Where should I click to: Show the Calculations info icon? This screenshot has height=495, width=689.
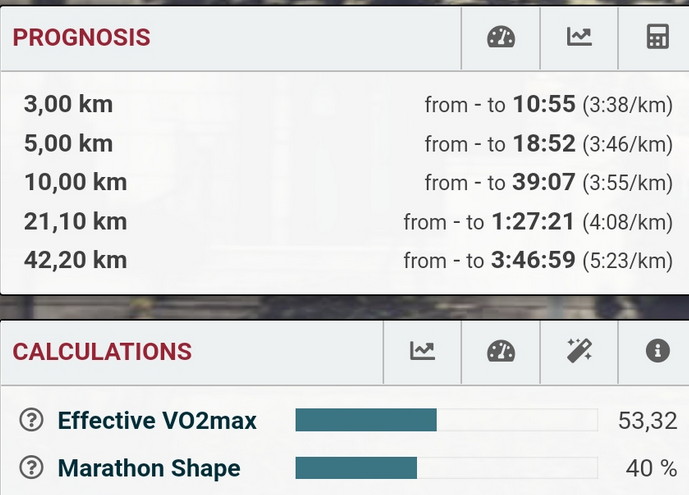click(657, 351)
